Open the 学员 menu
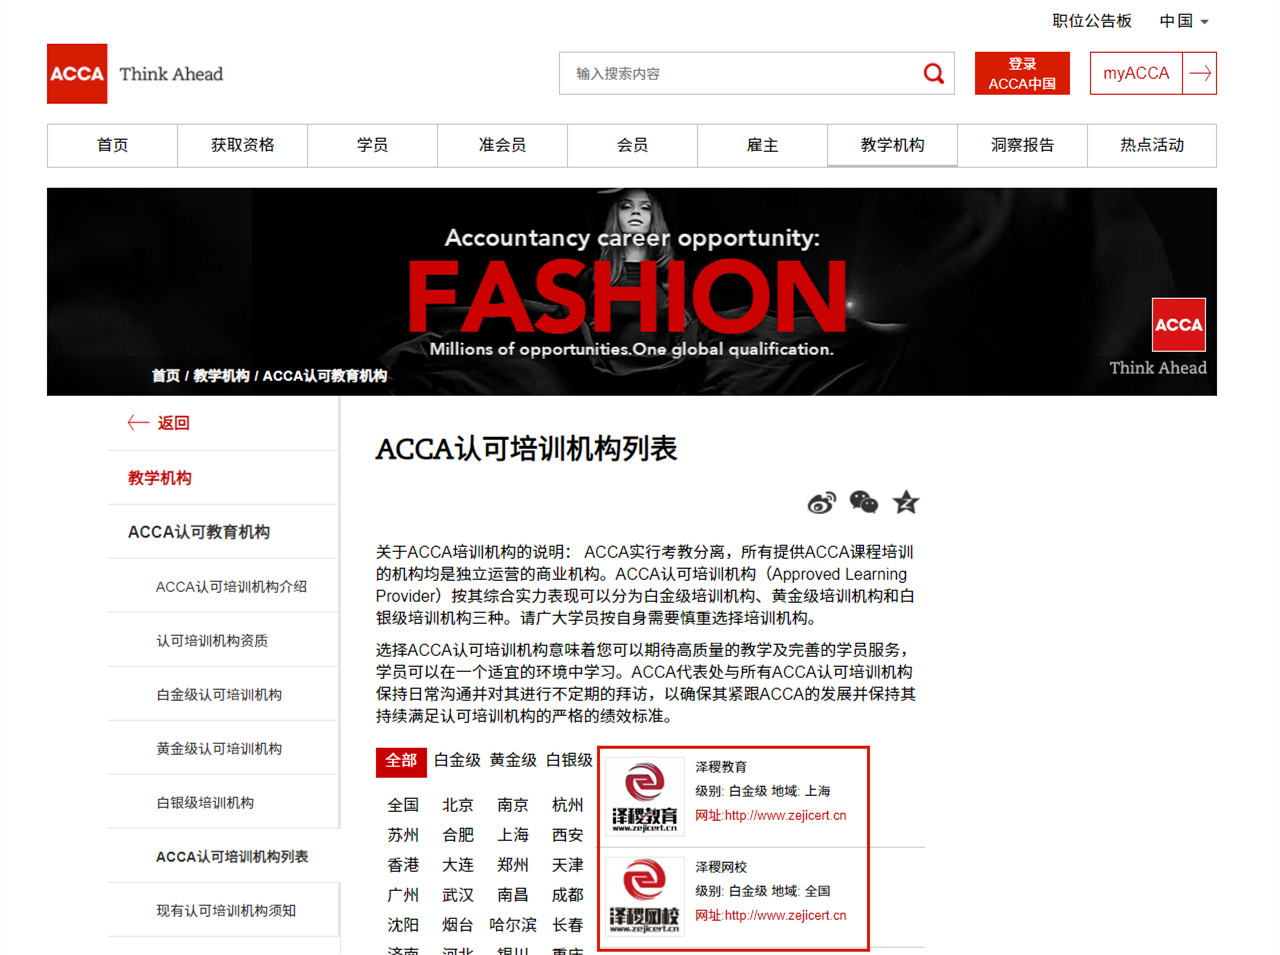The image size is (1280, 955). 372,145
